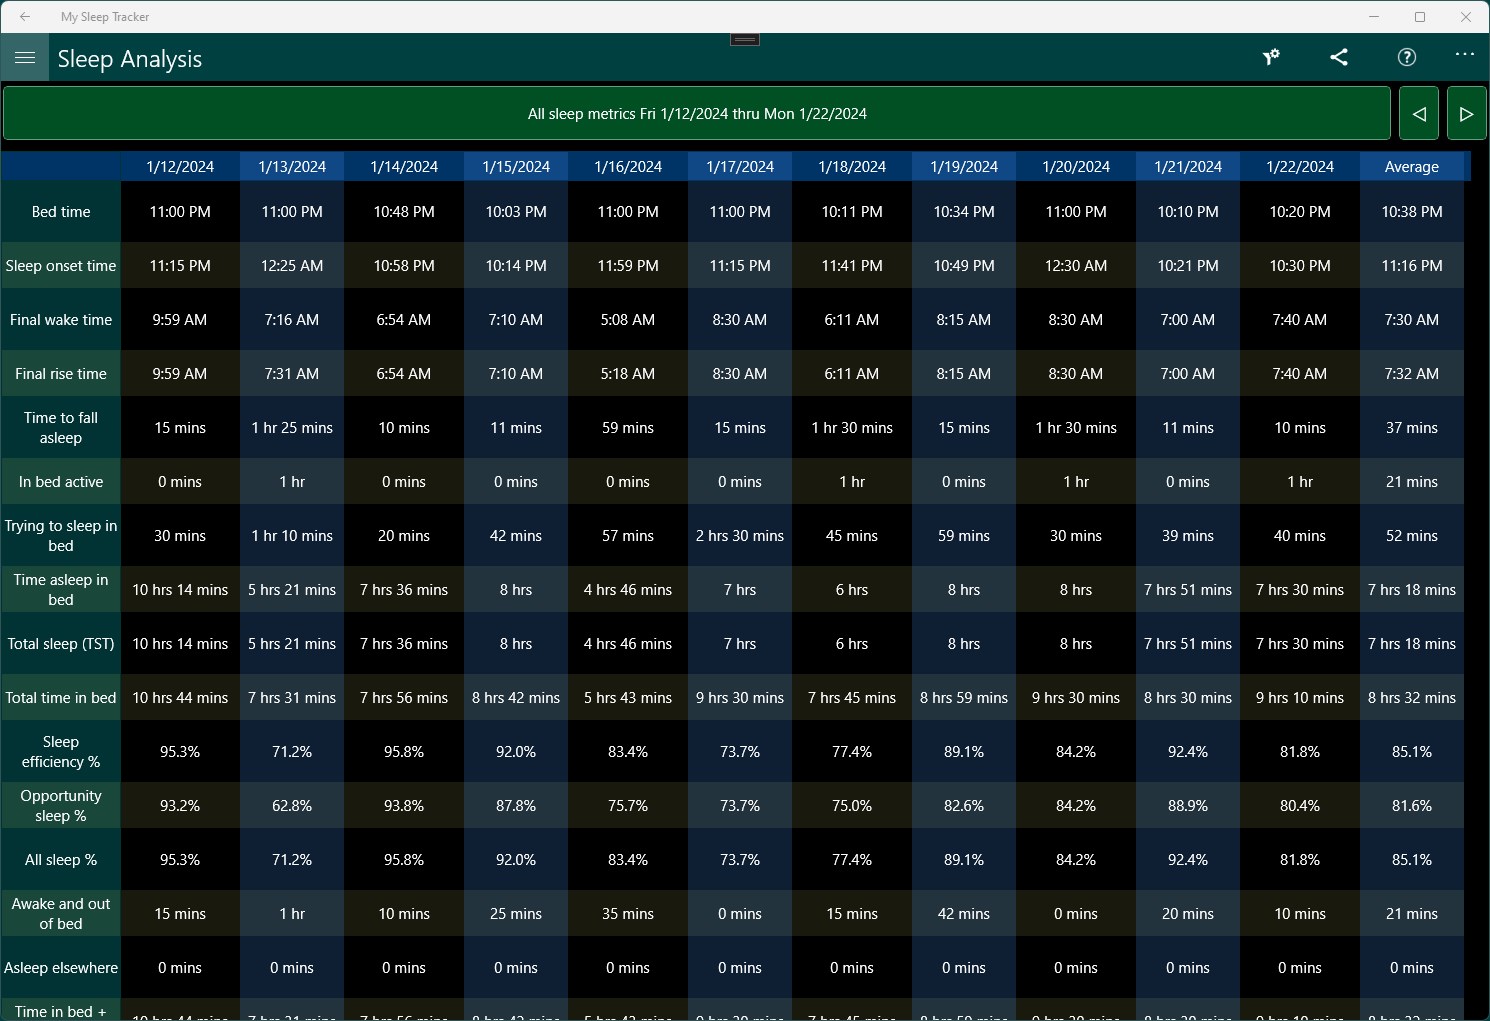Click the 12:25 AM sleep onset cell
The width and height of the screenshot is (1490, 1021).
click(x=292, y=266)
